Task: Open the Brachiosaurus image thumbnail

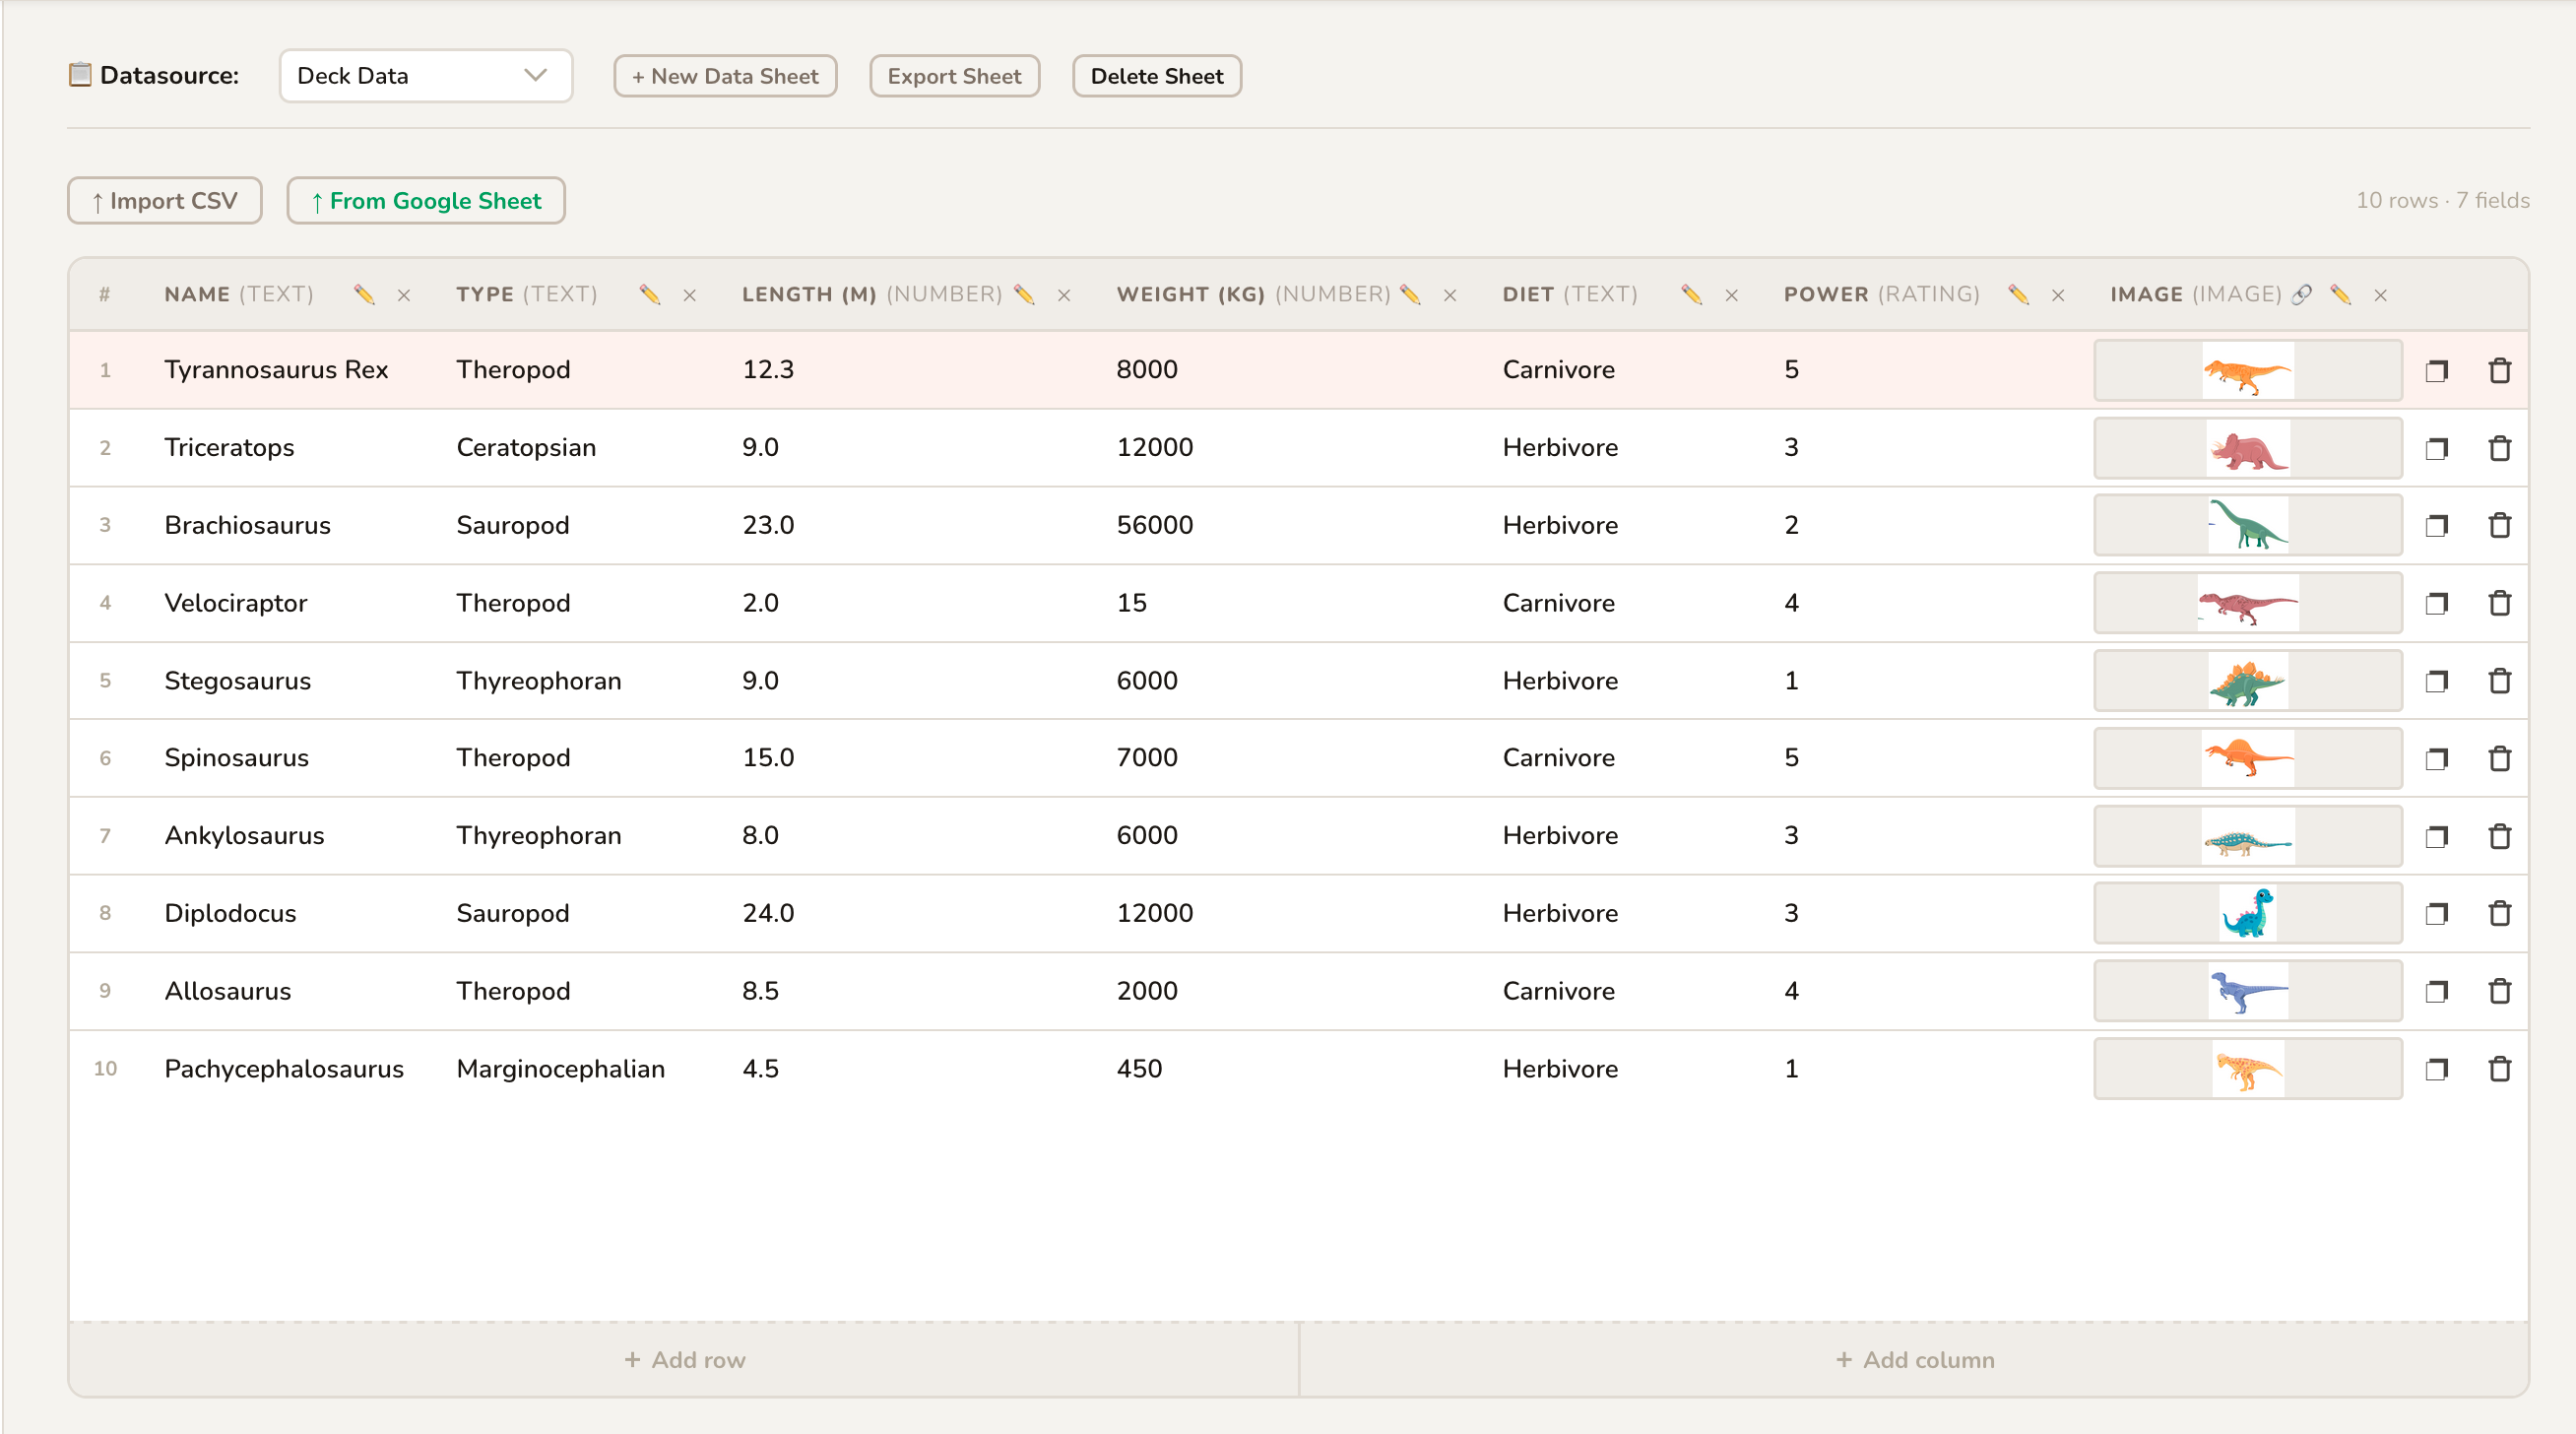Action: [x=2248, y=525]
